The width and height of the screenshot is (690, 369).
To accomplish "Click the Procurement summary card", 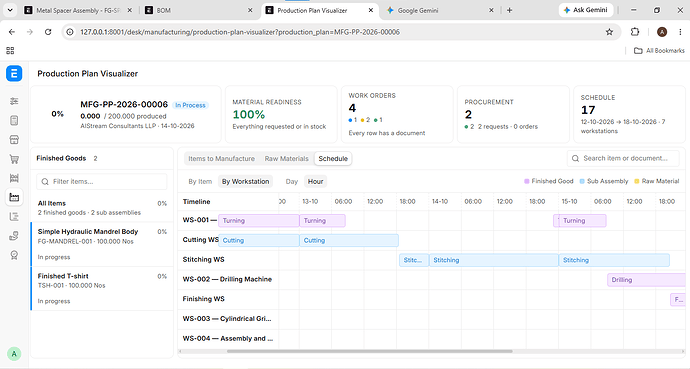I will tap(513, 114).
